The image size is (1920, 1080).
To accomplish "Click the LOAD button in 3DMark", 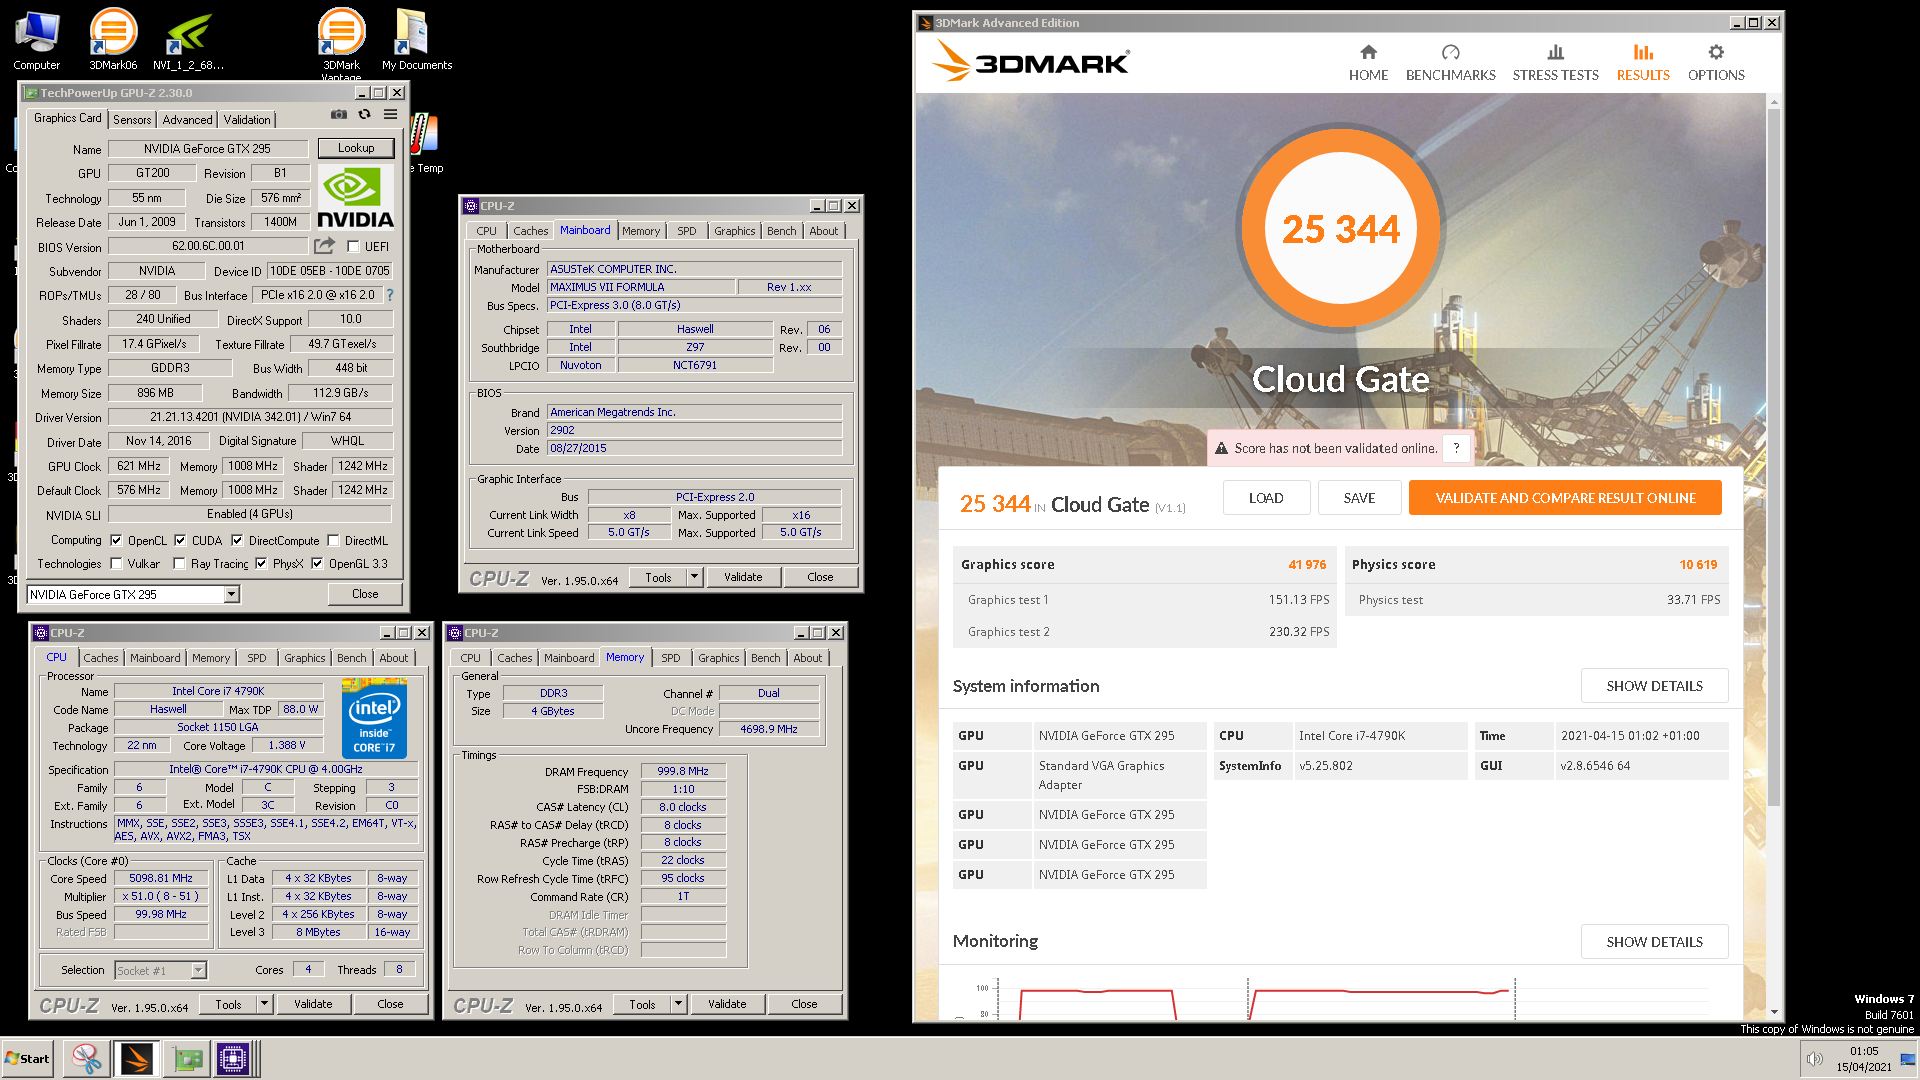I will [x=1265, y=498].
